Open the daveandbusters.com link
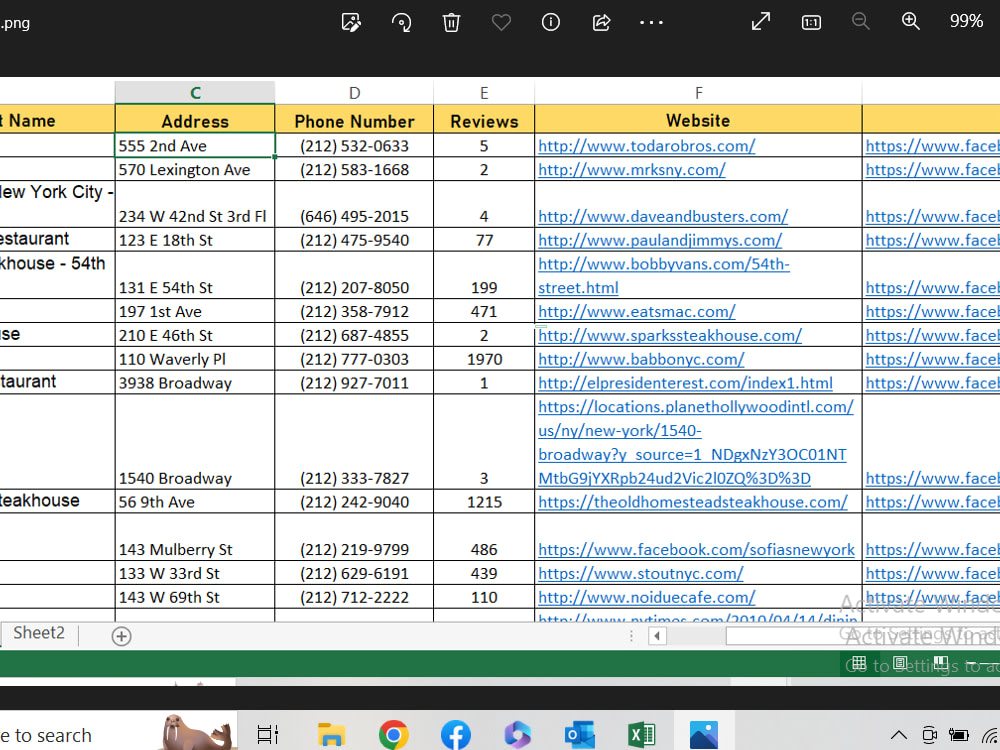1000x750 pixels. click(663, 216)
